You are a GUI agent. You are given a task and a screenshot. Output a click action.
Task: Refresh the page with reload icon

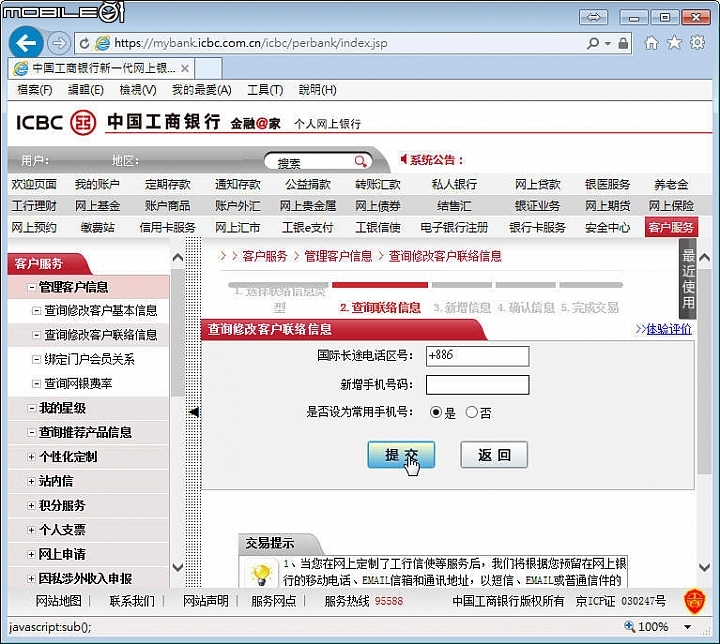(x=84, y=44)
